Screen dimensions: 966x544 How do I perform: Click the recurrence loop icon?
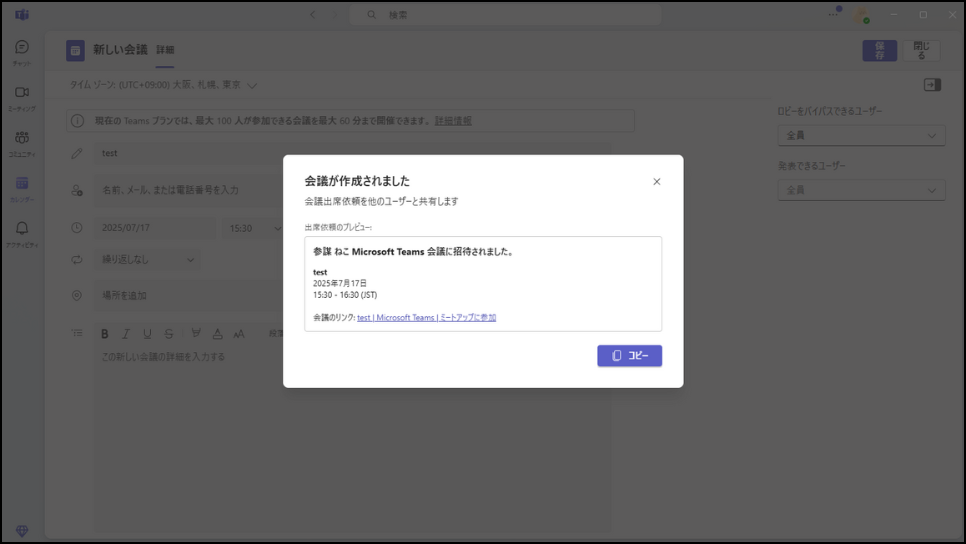pyautogui.click(x=76, y=259)
